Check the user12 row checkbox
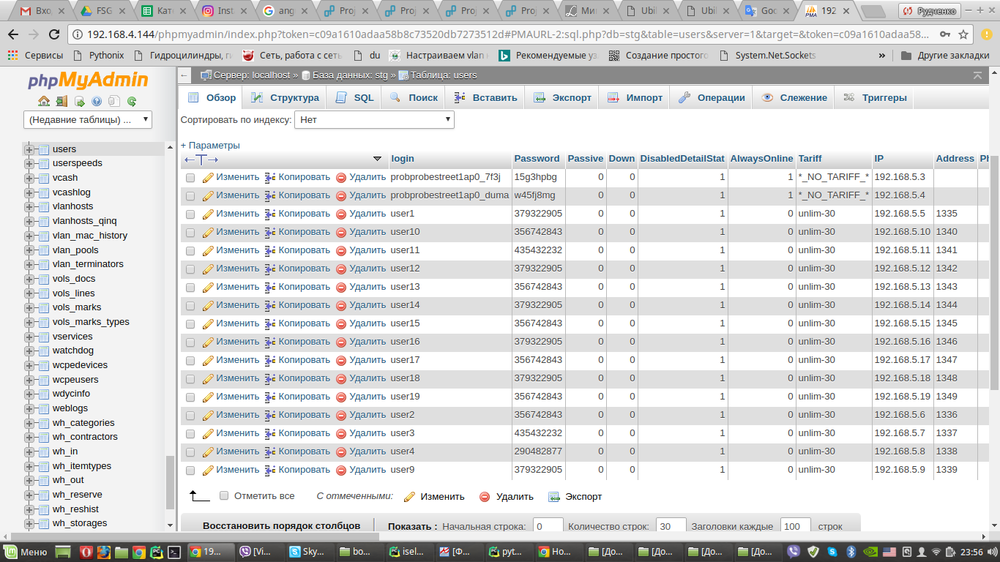The image size is (1000, 562). tap(190, 269)
